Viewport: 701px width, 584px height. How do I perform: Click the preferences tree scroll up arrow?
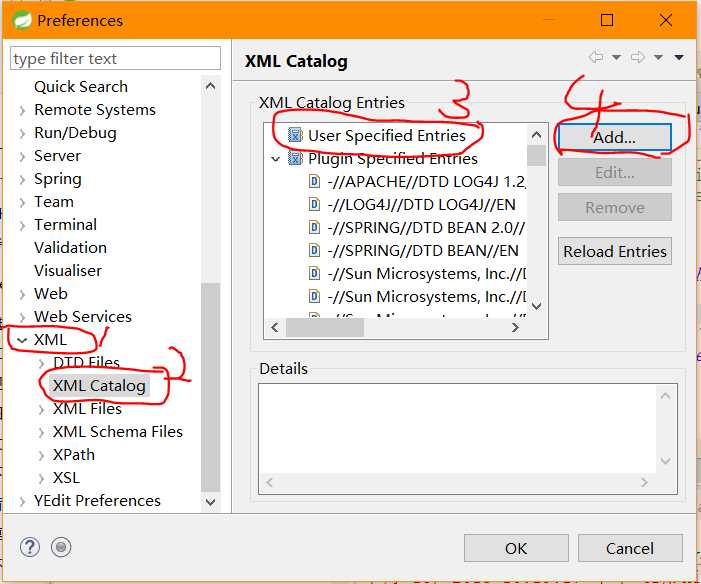tap(210, 86)
